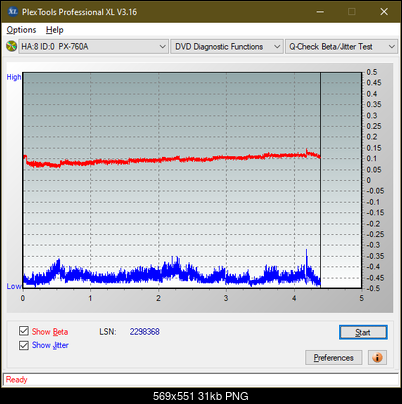
Task: Click the Show Jitter blue label
Action: coord(50,345)
